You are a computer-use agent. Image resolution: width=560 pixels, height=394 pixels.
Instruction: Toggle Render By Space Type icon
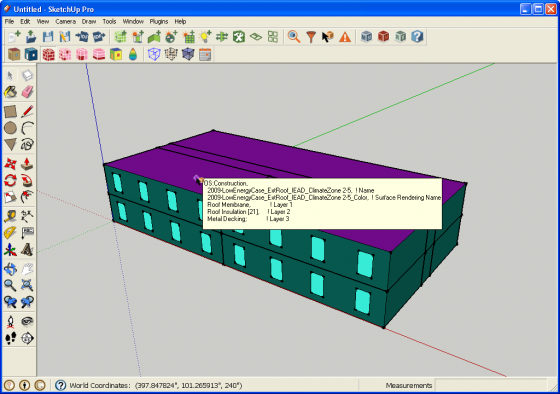tap(65, 54)
